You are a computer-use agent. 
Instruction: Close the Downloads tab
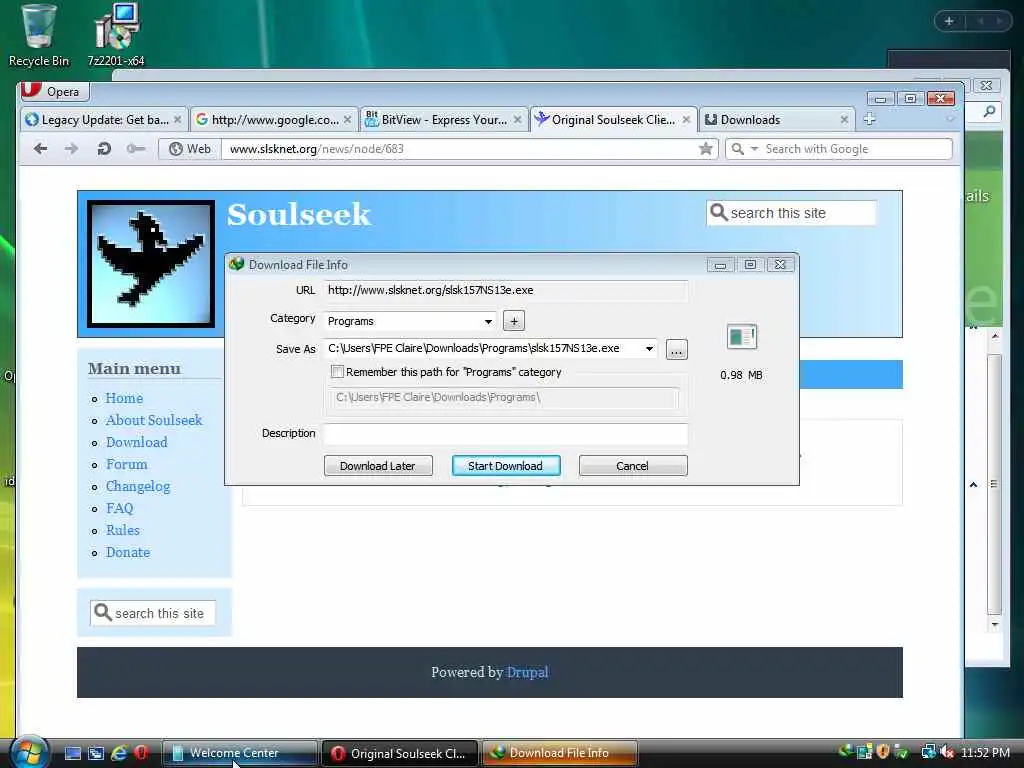coord(844,120)
